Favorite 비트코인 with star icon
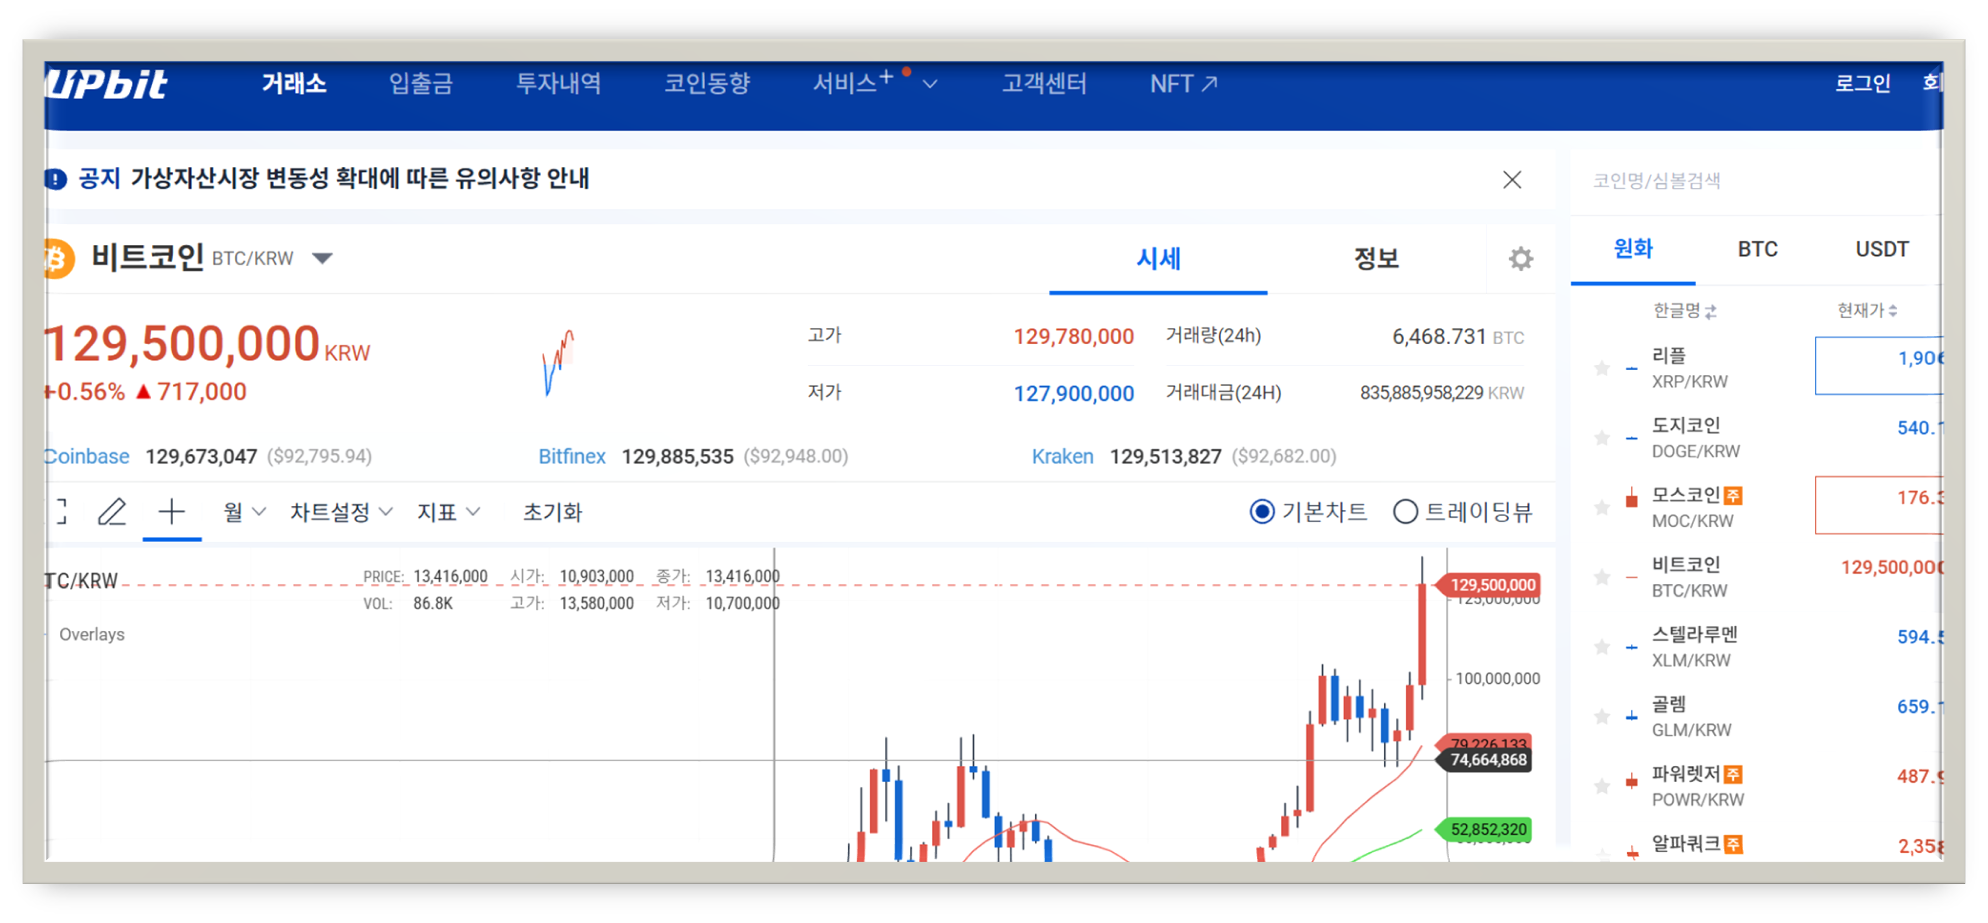Viewport: 1988px width, 923px height. [x=1602, y=577]
